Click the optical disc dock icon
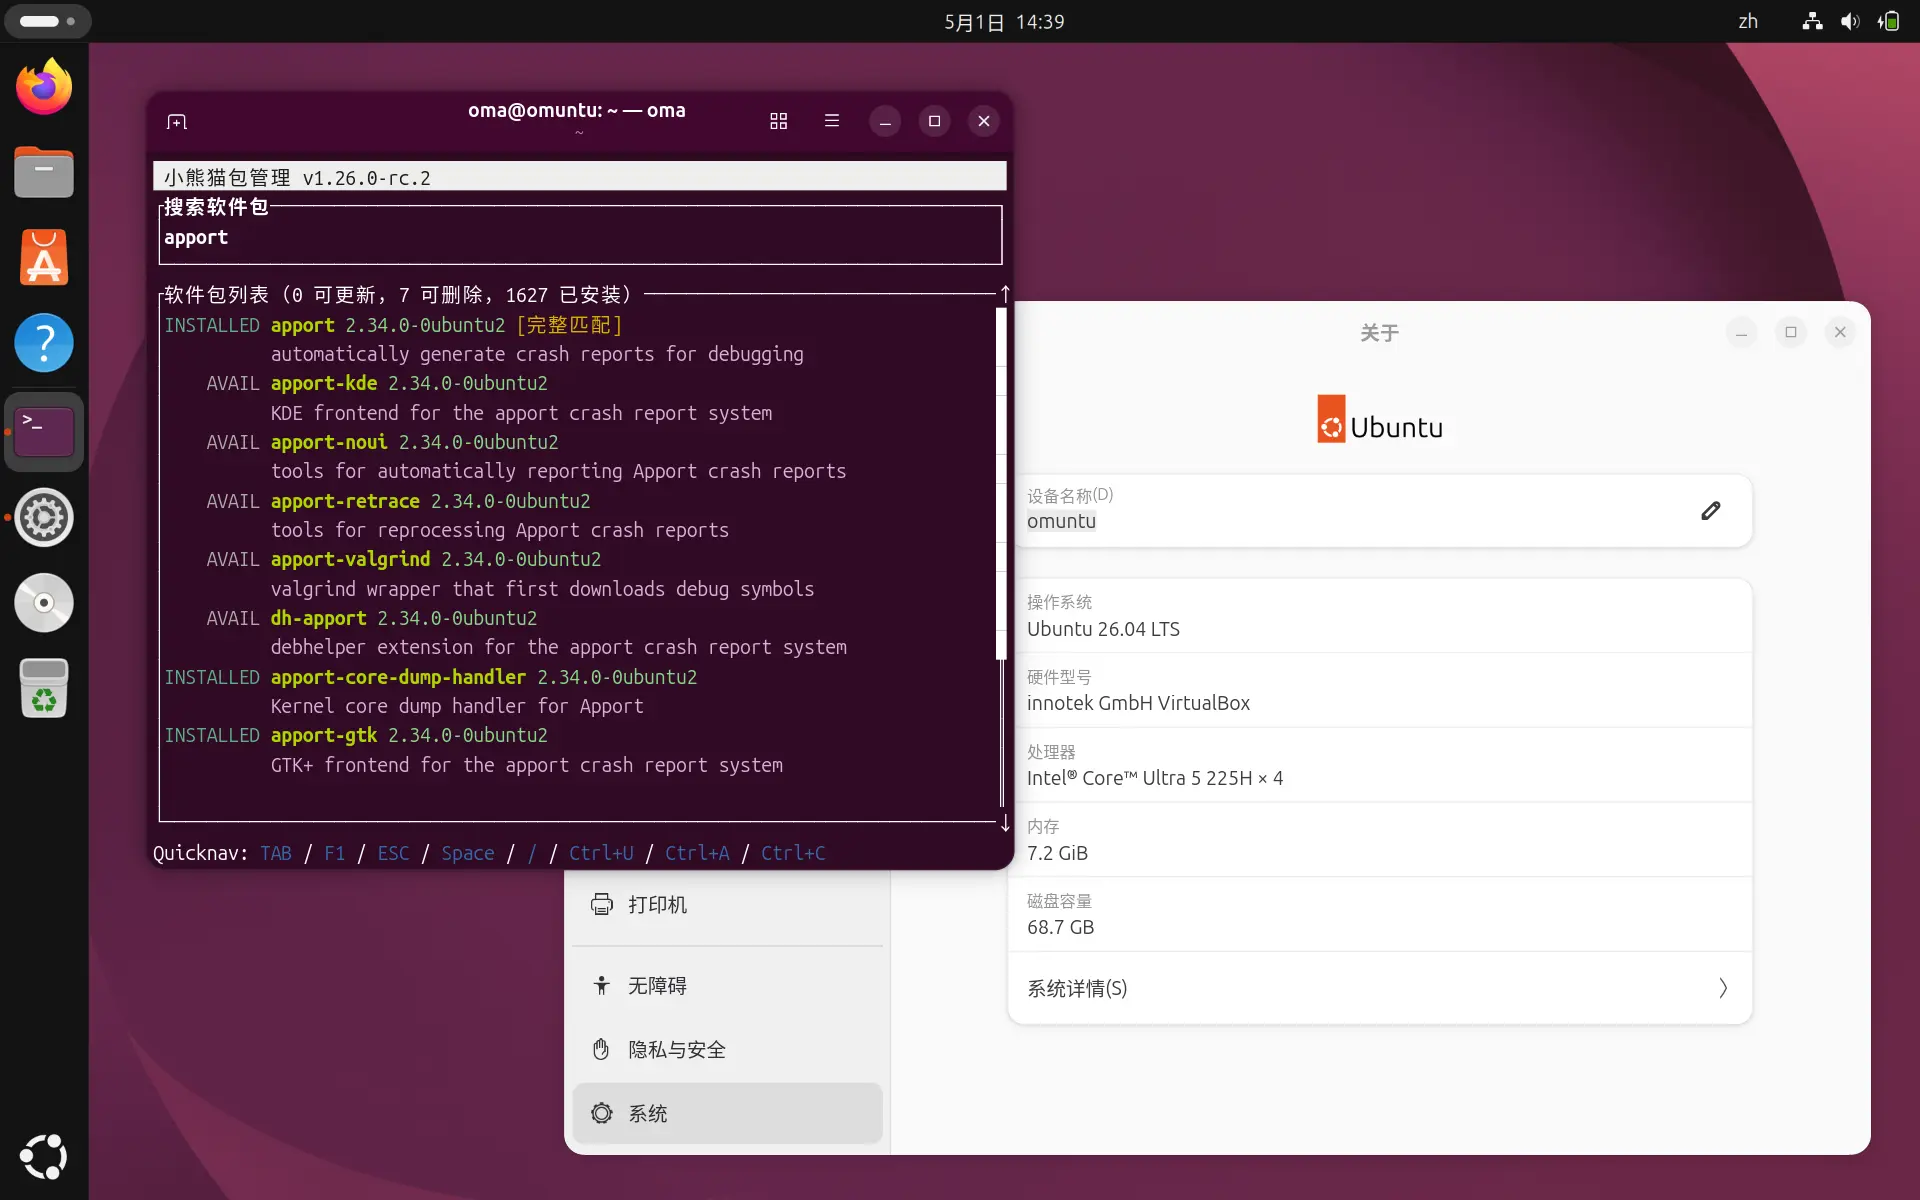This screenshot has width=1920, height=1200. point(44,603)
